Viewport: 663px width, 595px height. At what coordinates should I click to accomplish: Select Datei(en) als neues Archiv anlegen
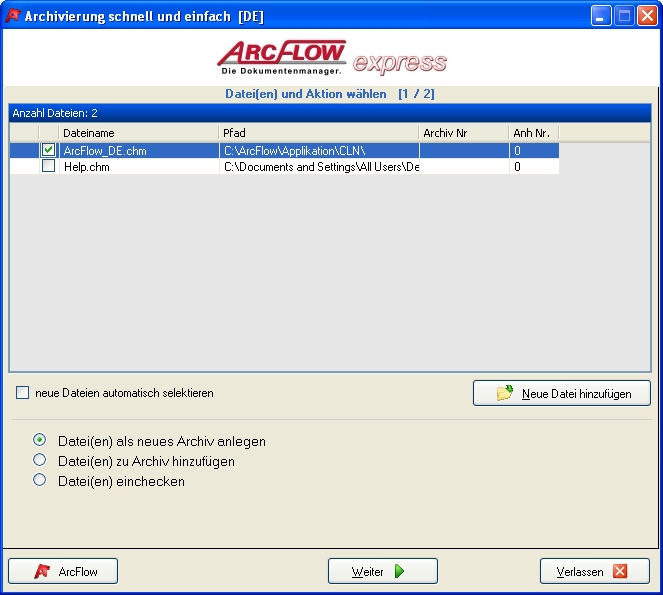coord(40,440)
